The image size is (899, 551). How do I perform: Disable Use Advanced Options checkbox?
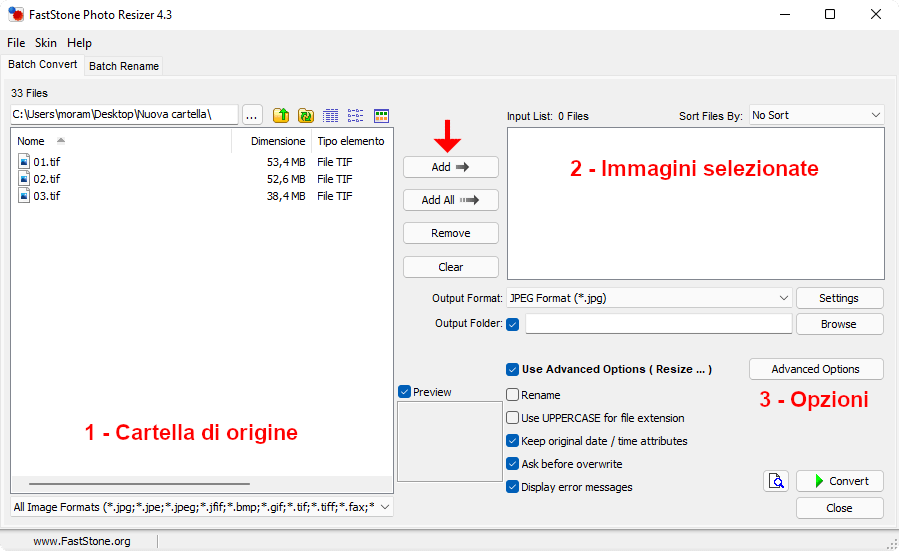[513, 369]
